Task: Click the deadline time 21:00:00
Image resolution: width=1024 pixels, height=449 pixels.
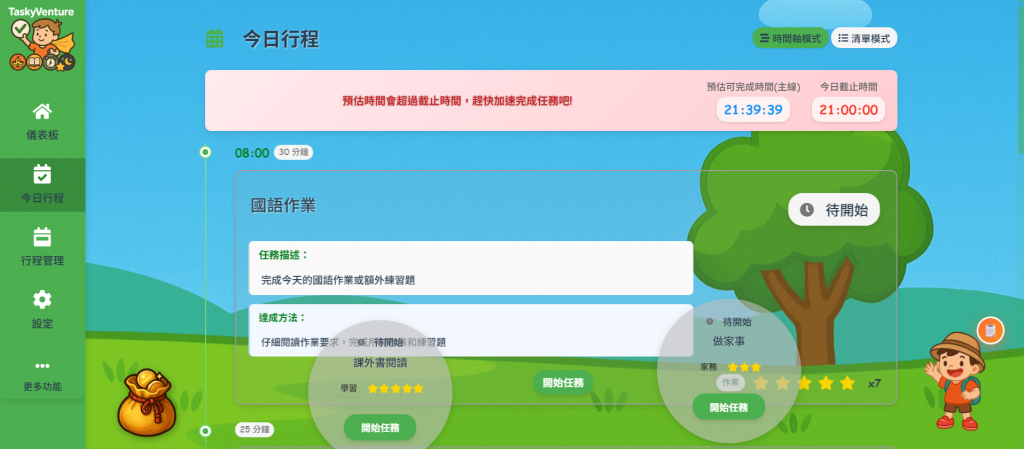Action: pos(848,110)
